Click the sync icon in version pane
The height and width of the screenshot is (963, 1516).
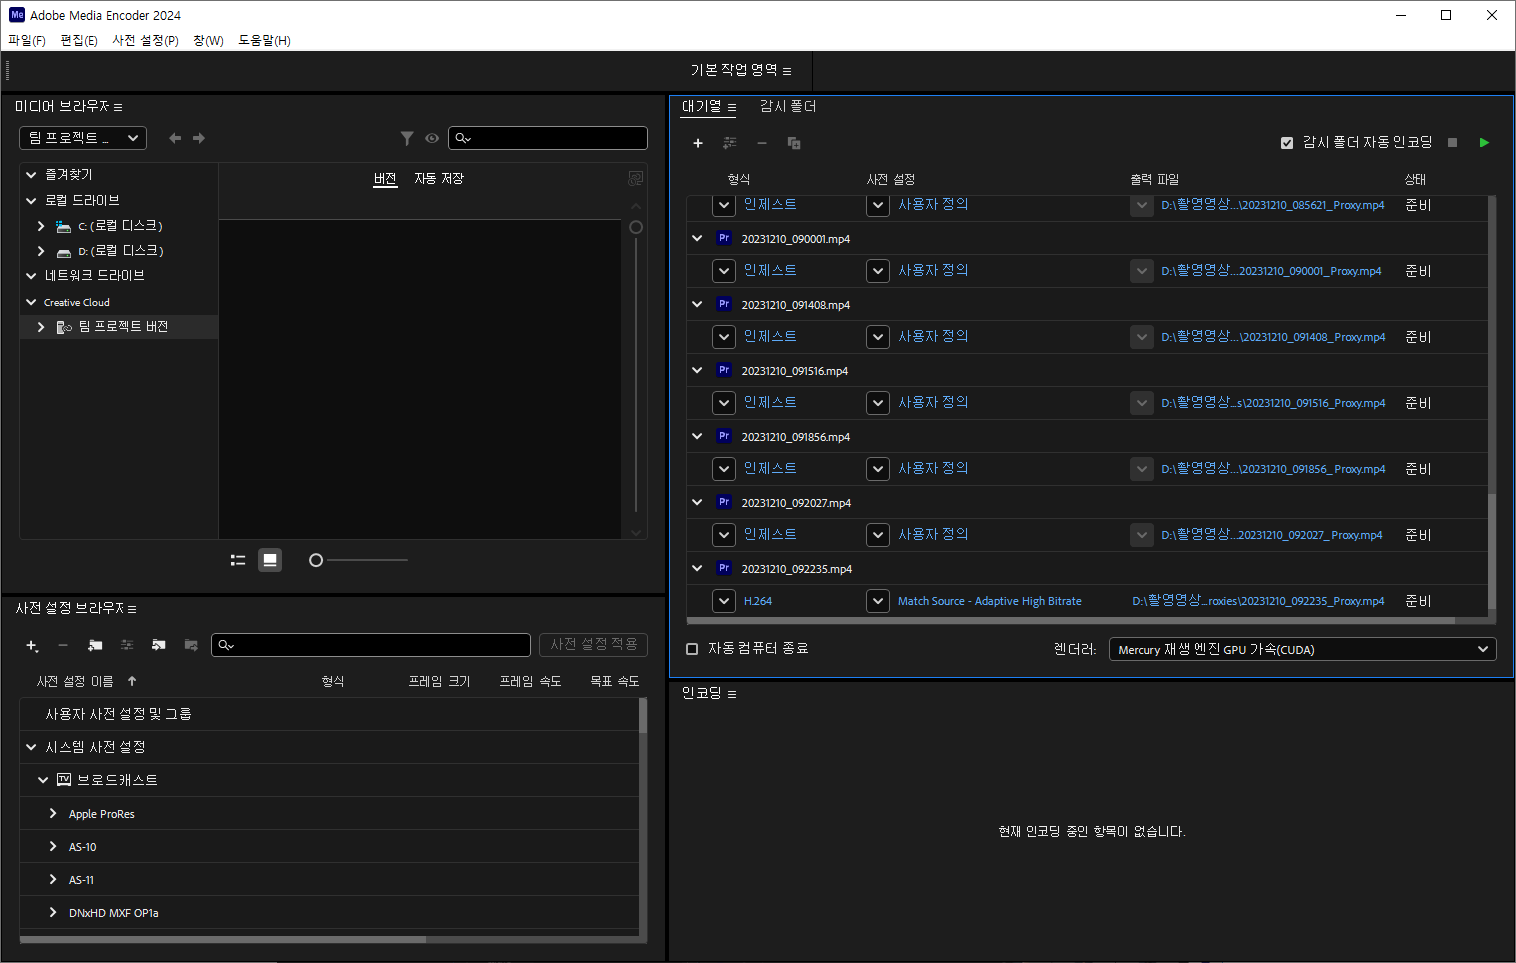point(635,178)
